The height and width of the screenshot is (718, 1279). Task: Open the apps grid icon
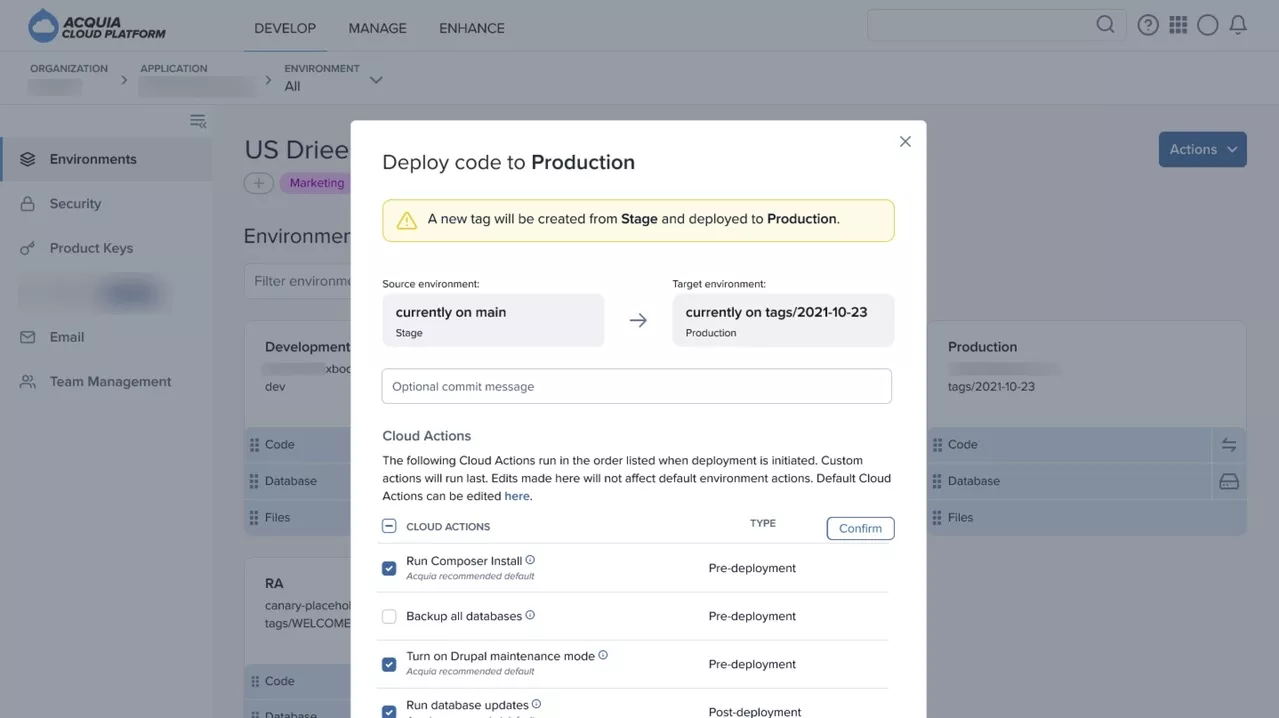pyautogui.click(x=1178, y=26)
